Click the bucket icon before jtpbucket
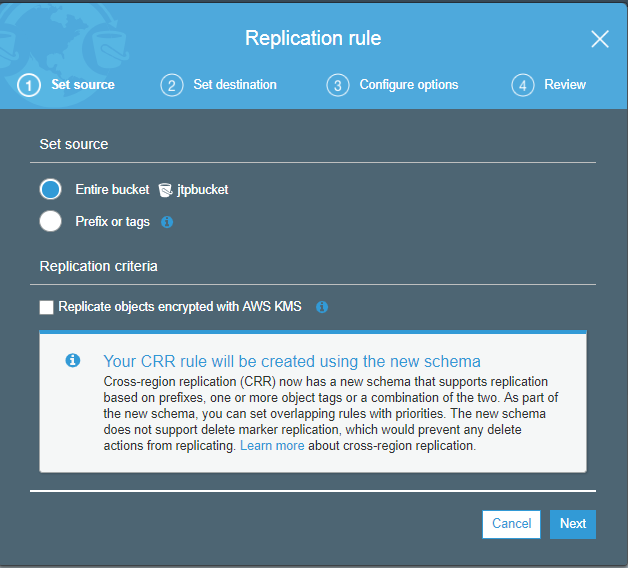Image resolution: width=628 pixels, height=568 pixels. (165, 190)
